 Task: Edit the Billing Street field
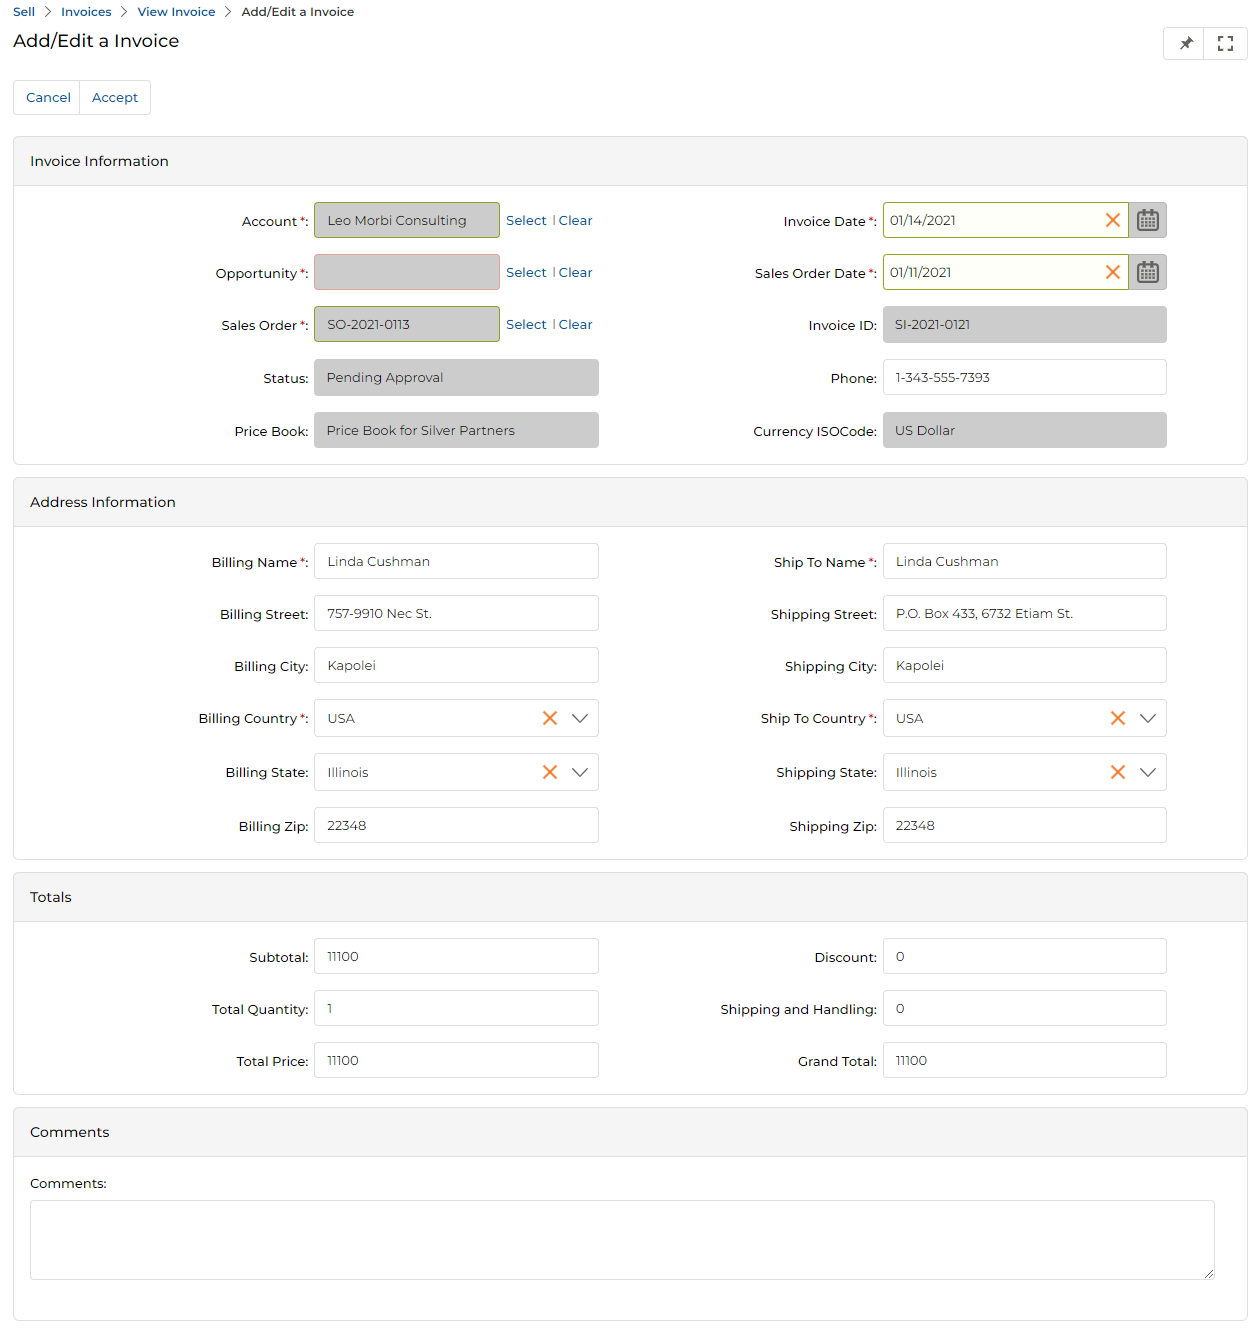pos(456,613)
